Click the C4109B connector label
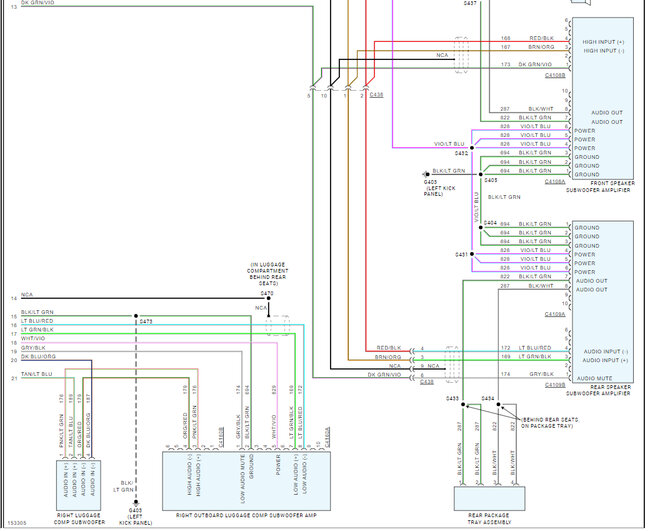The height and width of the screenshot is (531, 650). (x=555, y=386)
